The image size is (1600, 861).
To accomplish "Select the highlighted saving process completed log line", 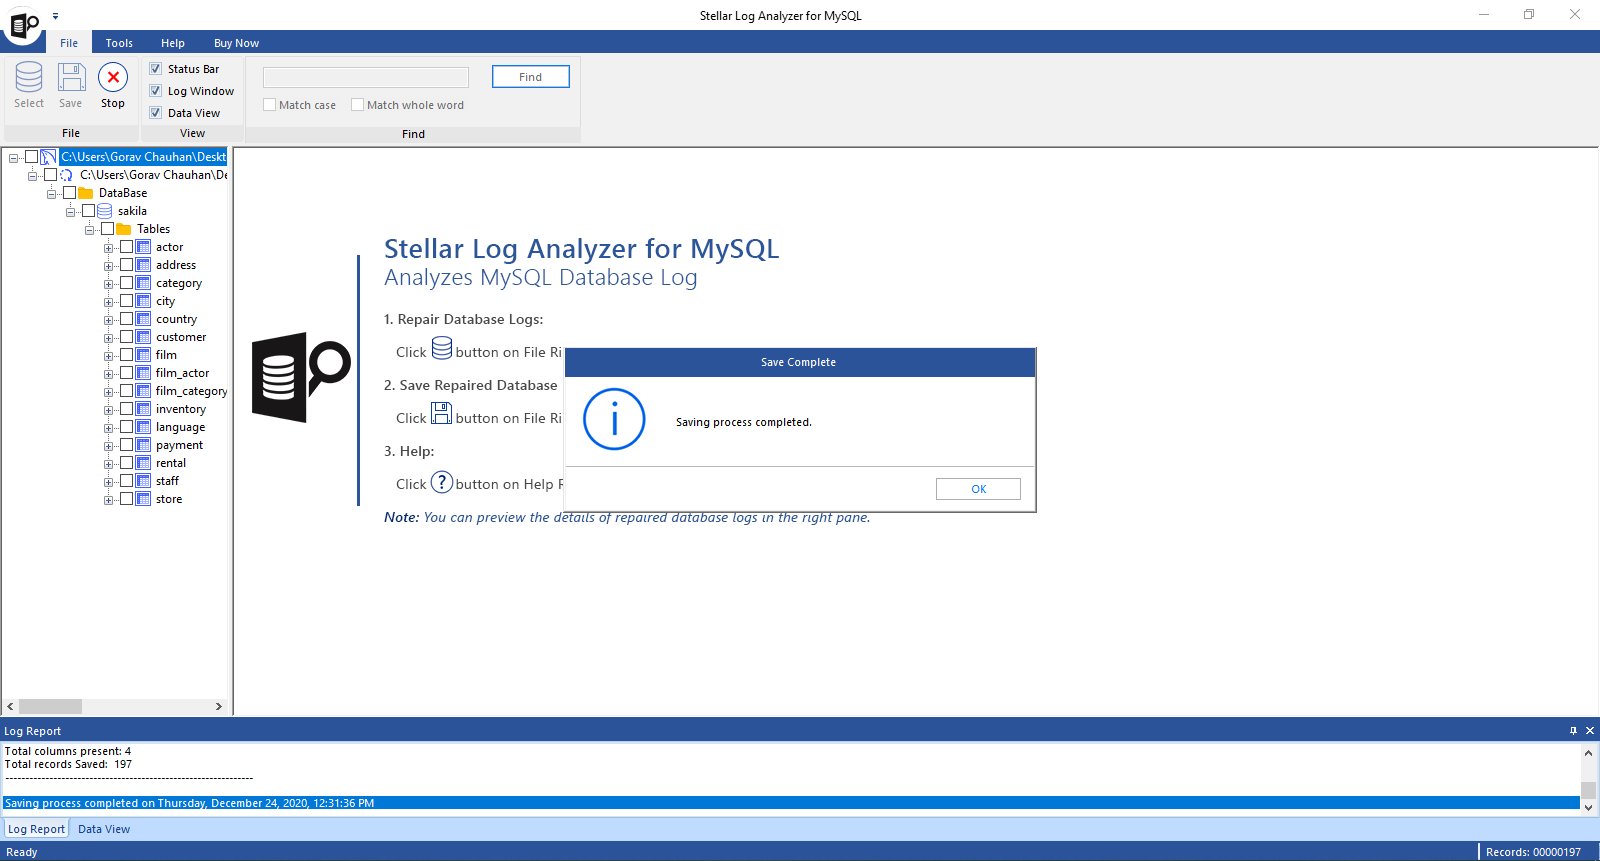I will coord(791,803).
